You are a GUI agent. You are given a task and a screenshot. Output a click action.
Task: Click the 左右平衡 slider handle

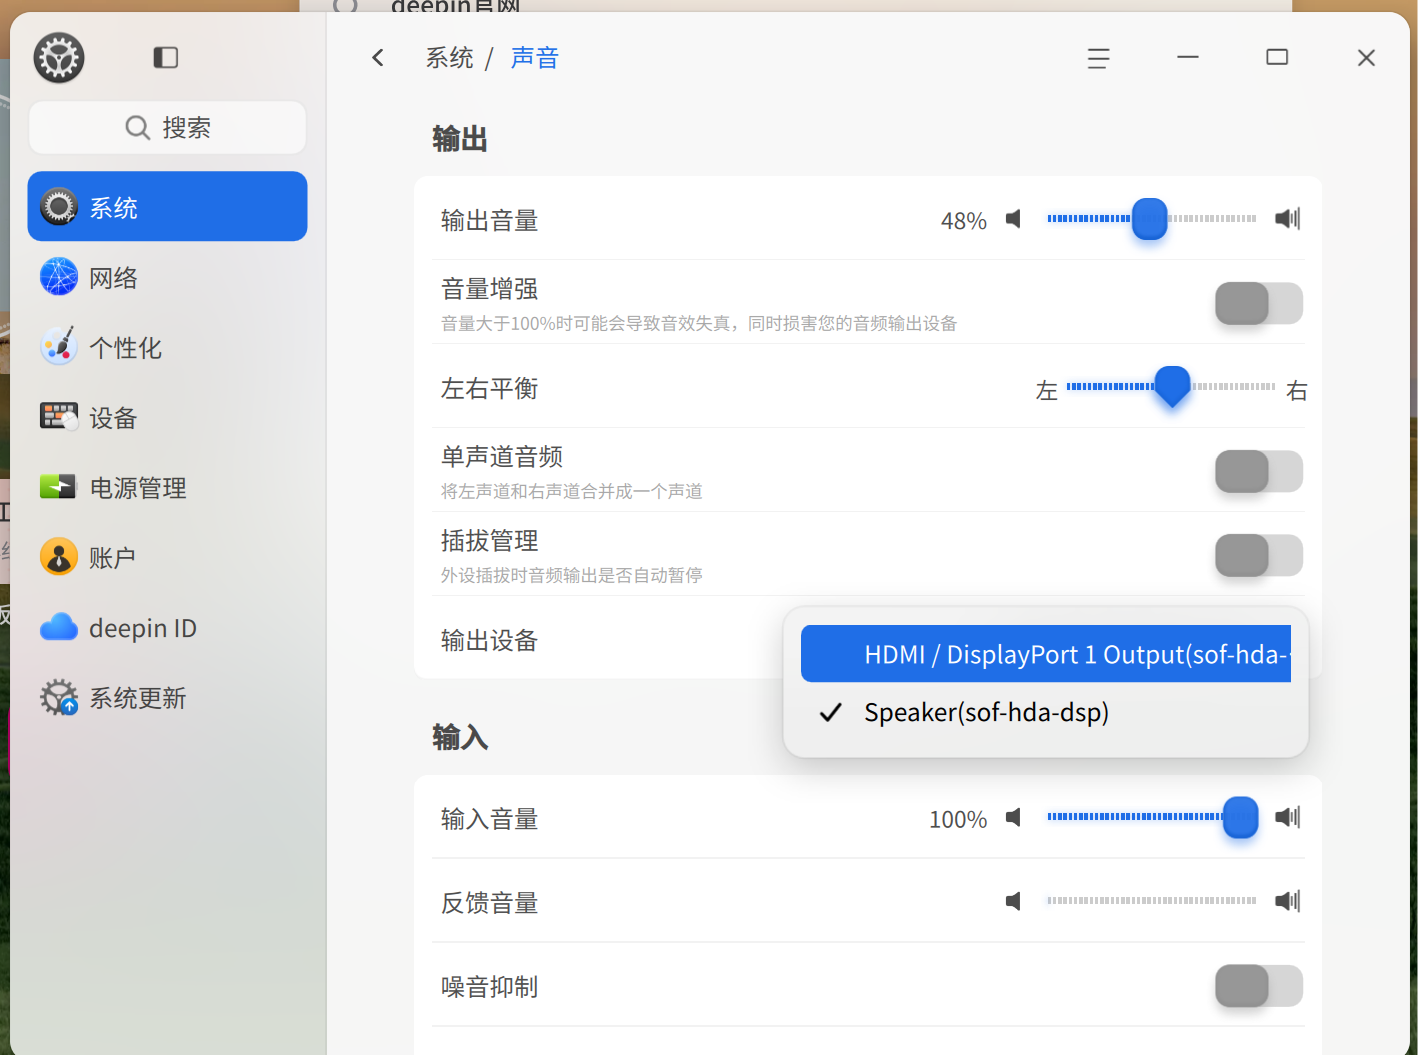1172,386
